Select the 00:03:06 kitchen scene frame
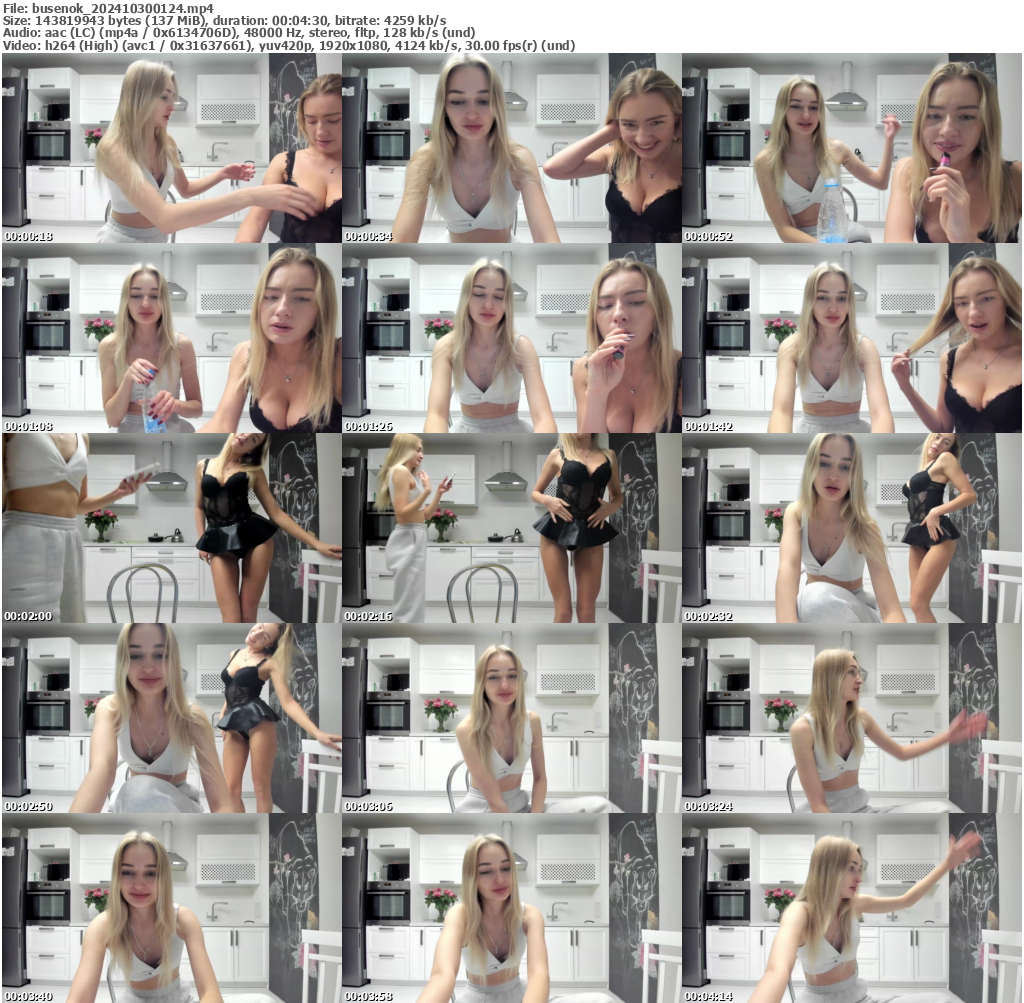Image resolution: width=1024 pixels, height=1003 pixels. (511, 716)
